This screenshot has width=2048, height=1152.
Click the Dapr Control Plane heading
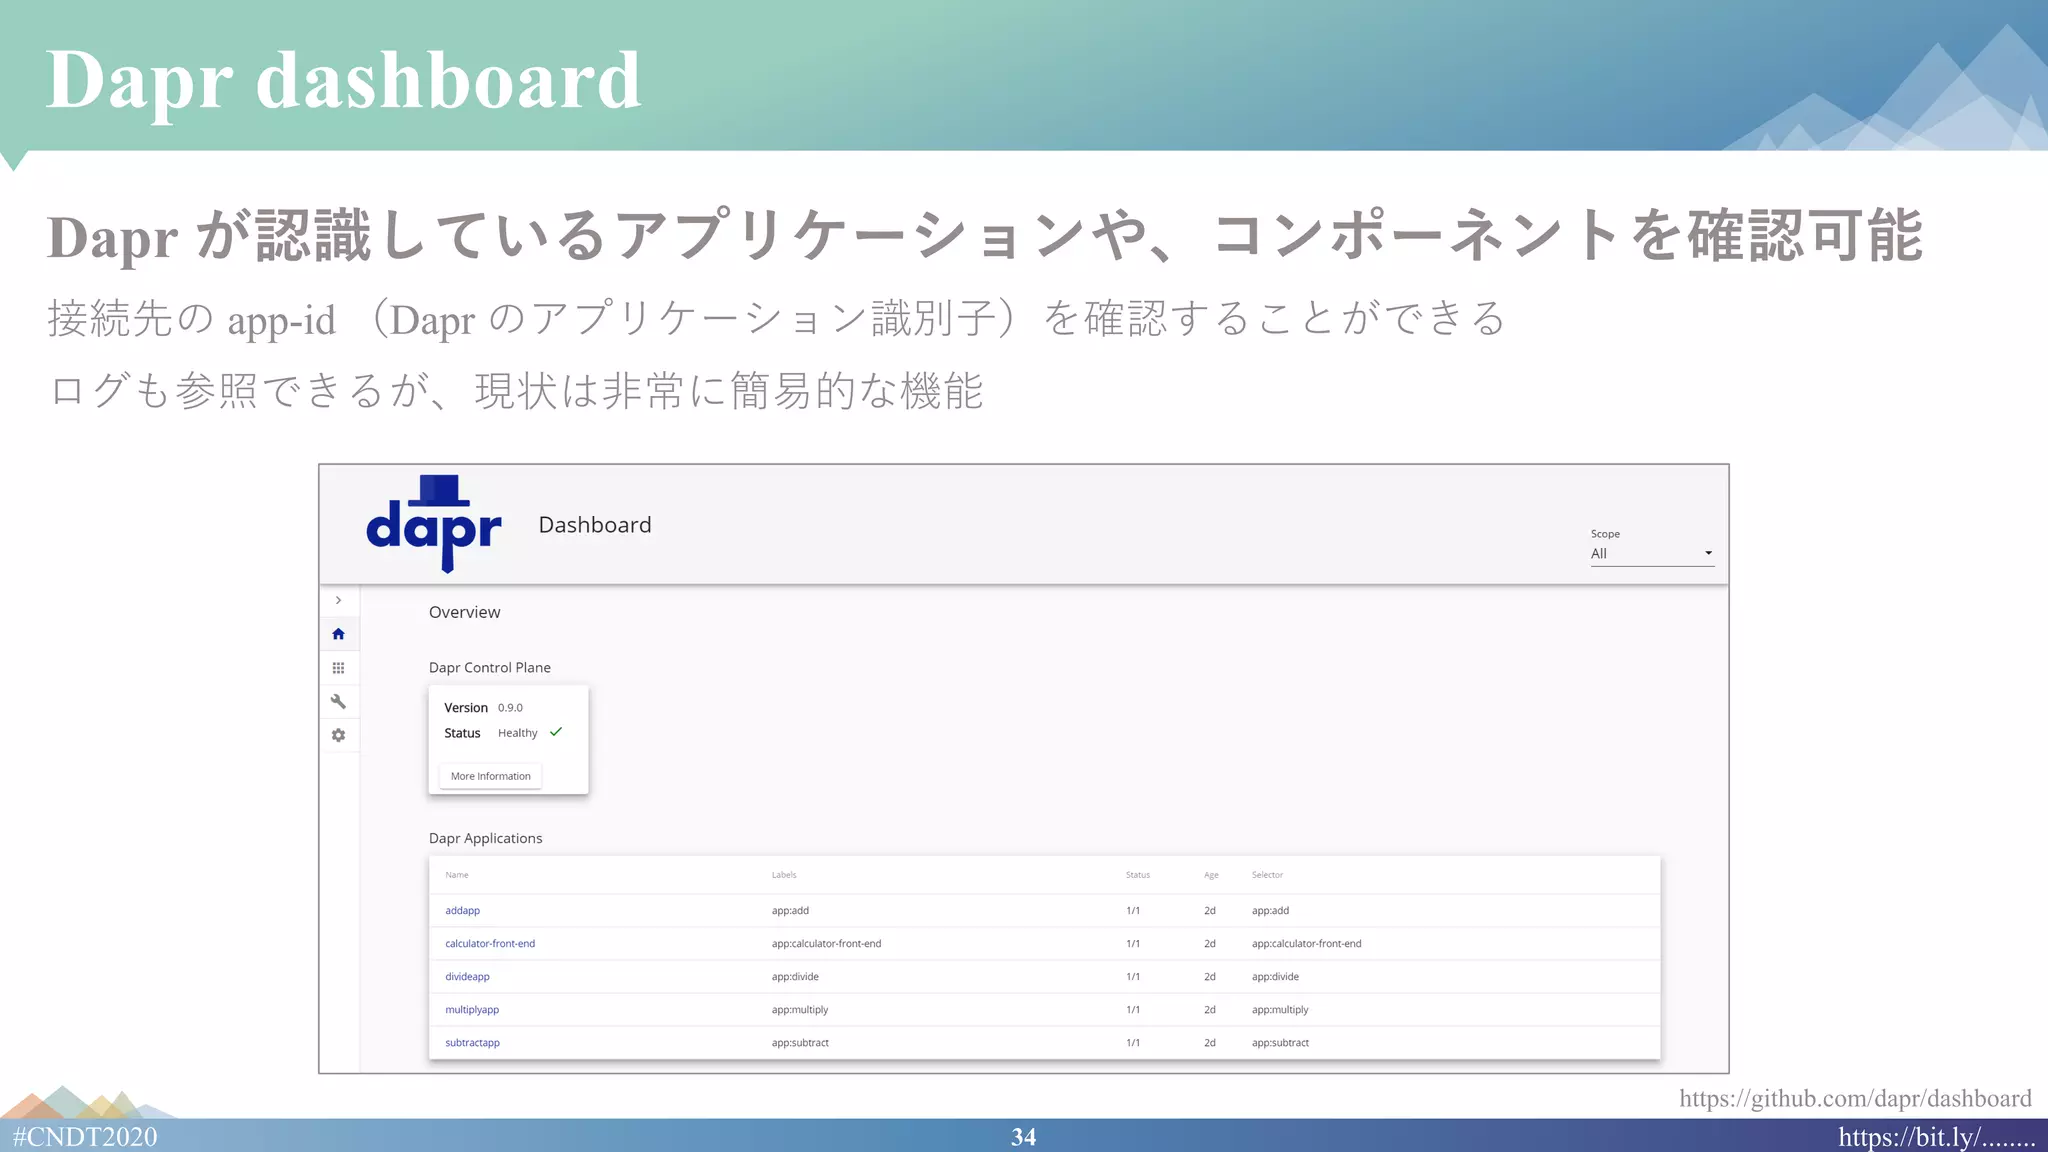pos(489,668)
